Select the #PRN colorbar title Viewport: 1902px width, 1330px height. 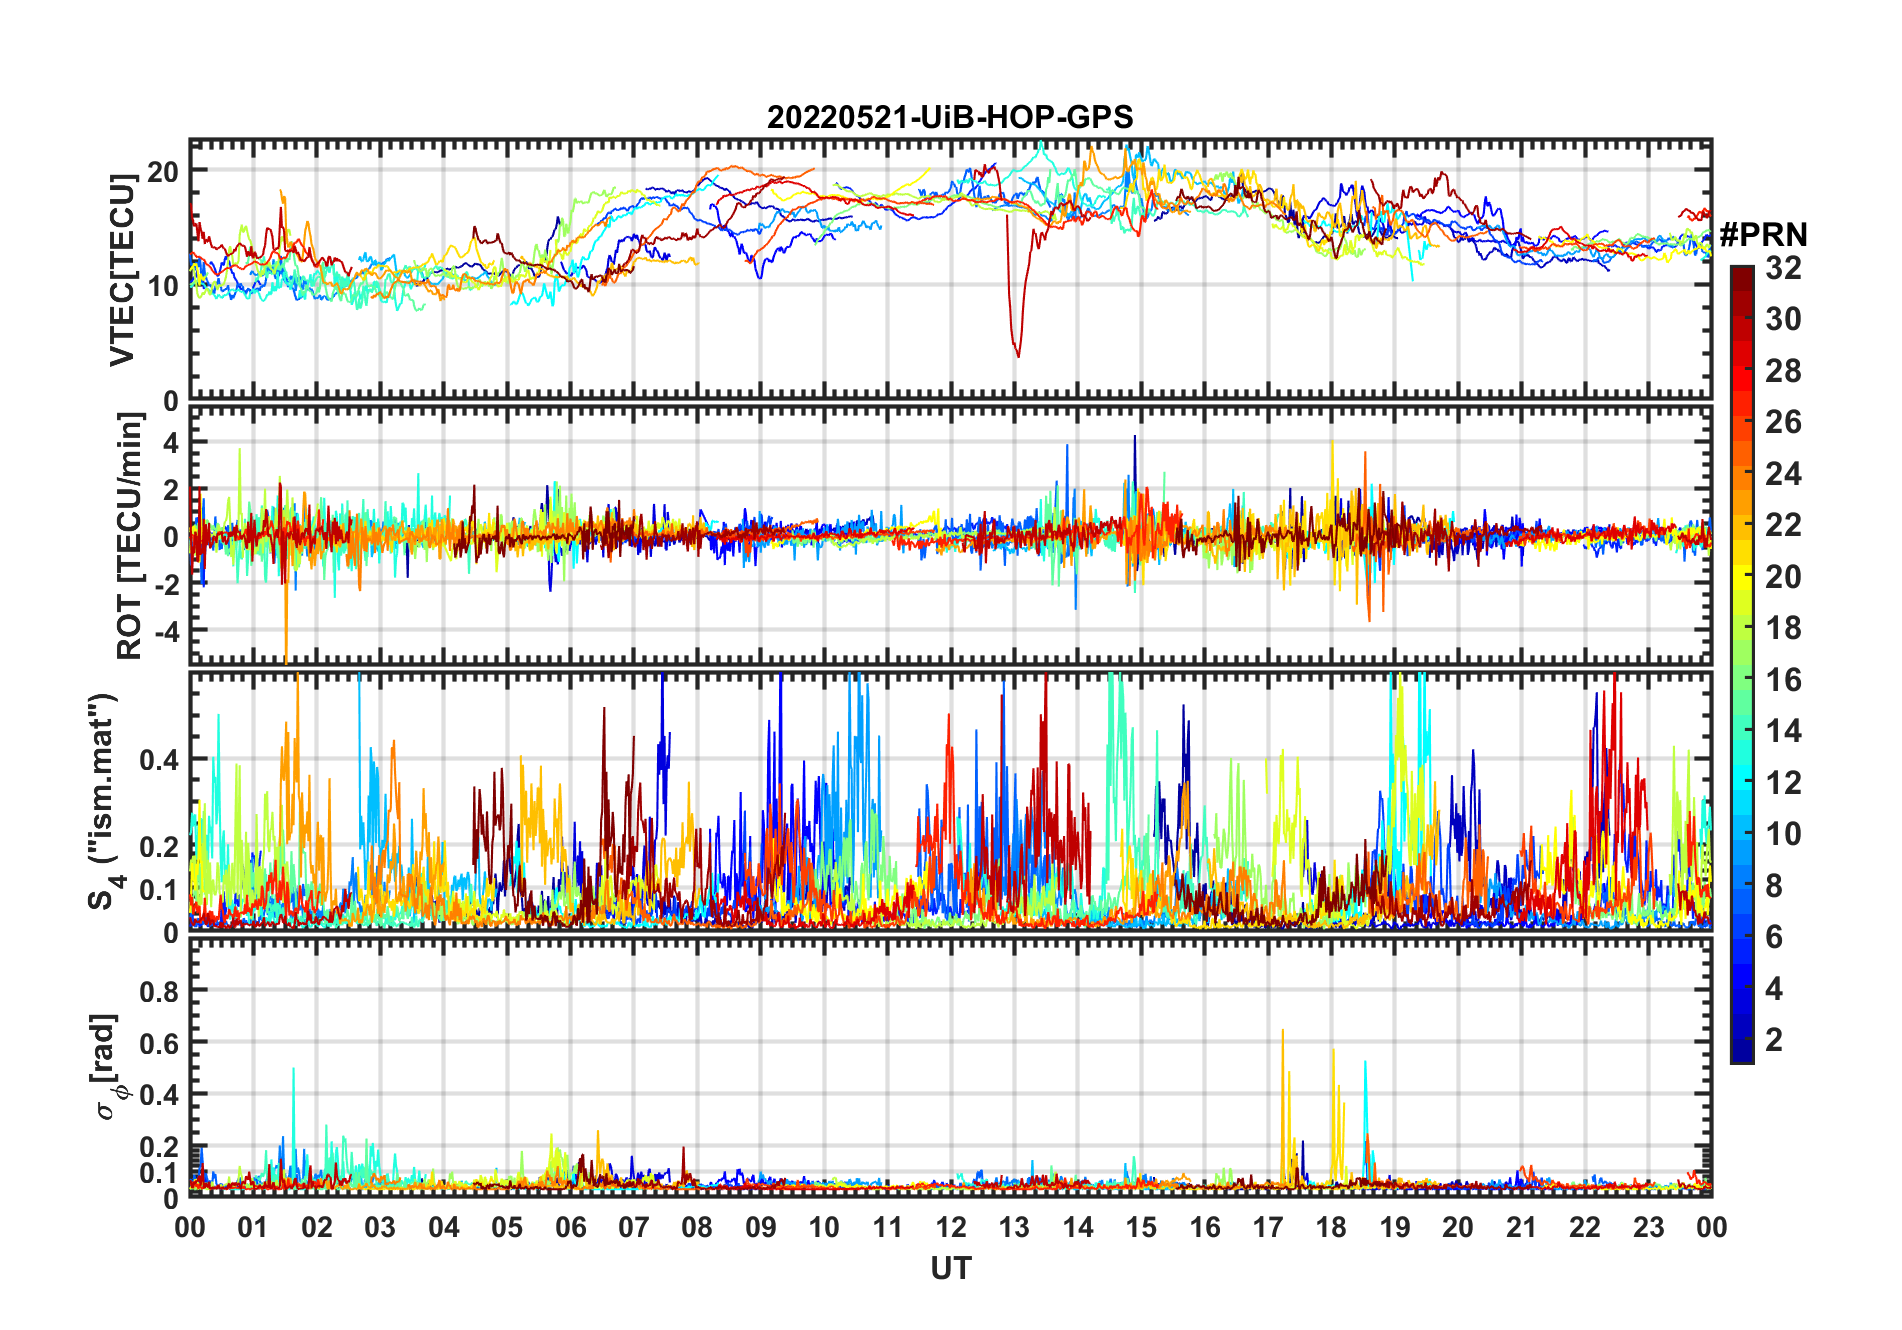coord(1763,235)
